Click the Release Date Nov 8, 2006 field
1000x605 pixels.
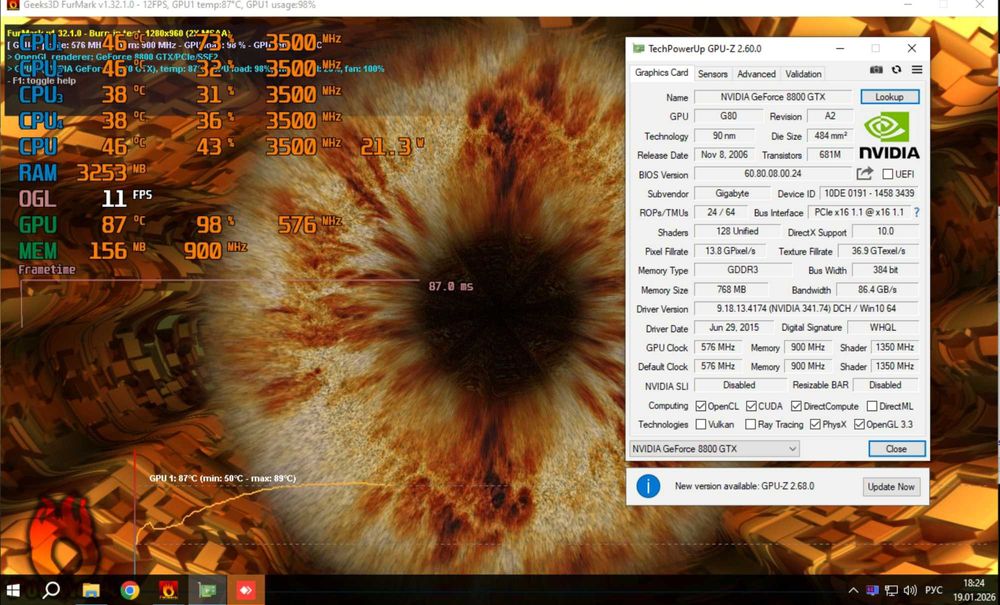(x=724, y=155)
